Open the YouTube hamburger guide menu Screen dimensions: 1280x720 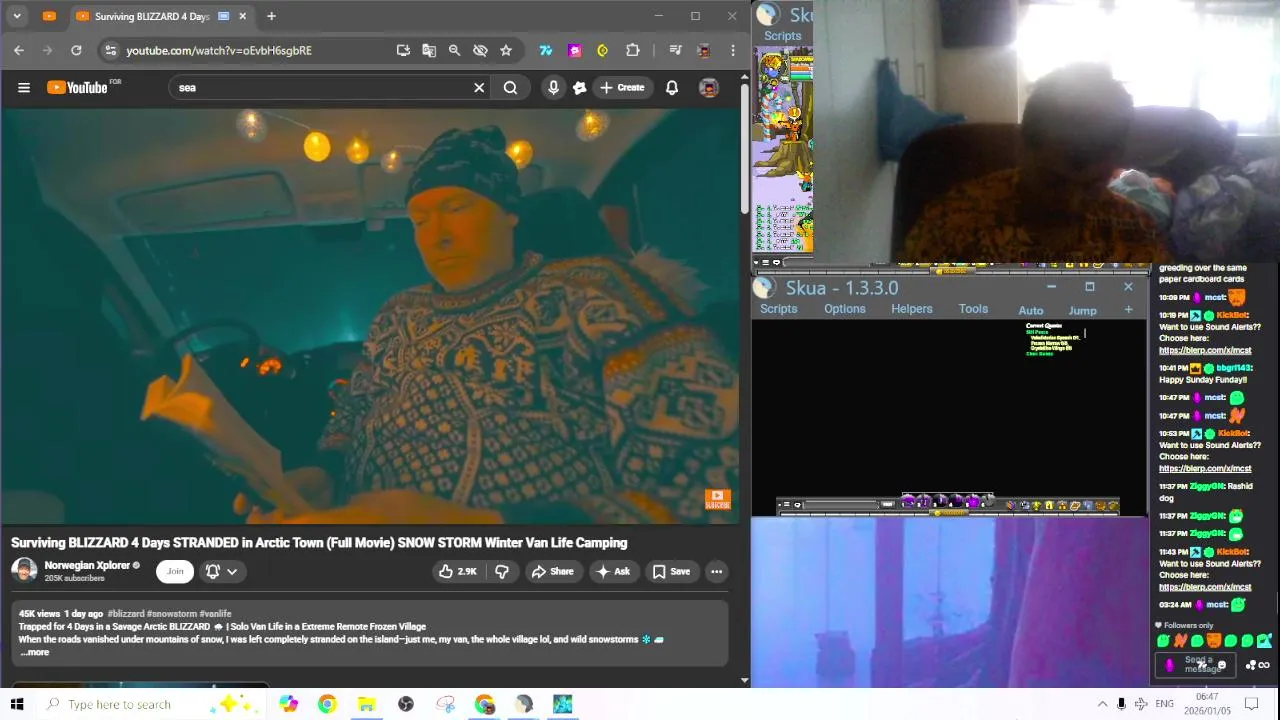point(24,87)
